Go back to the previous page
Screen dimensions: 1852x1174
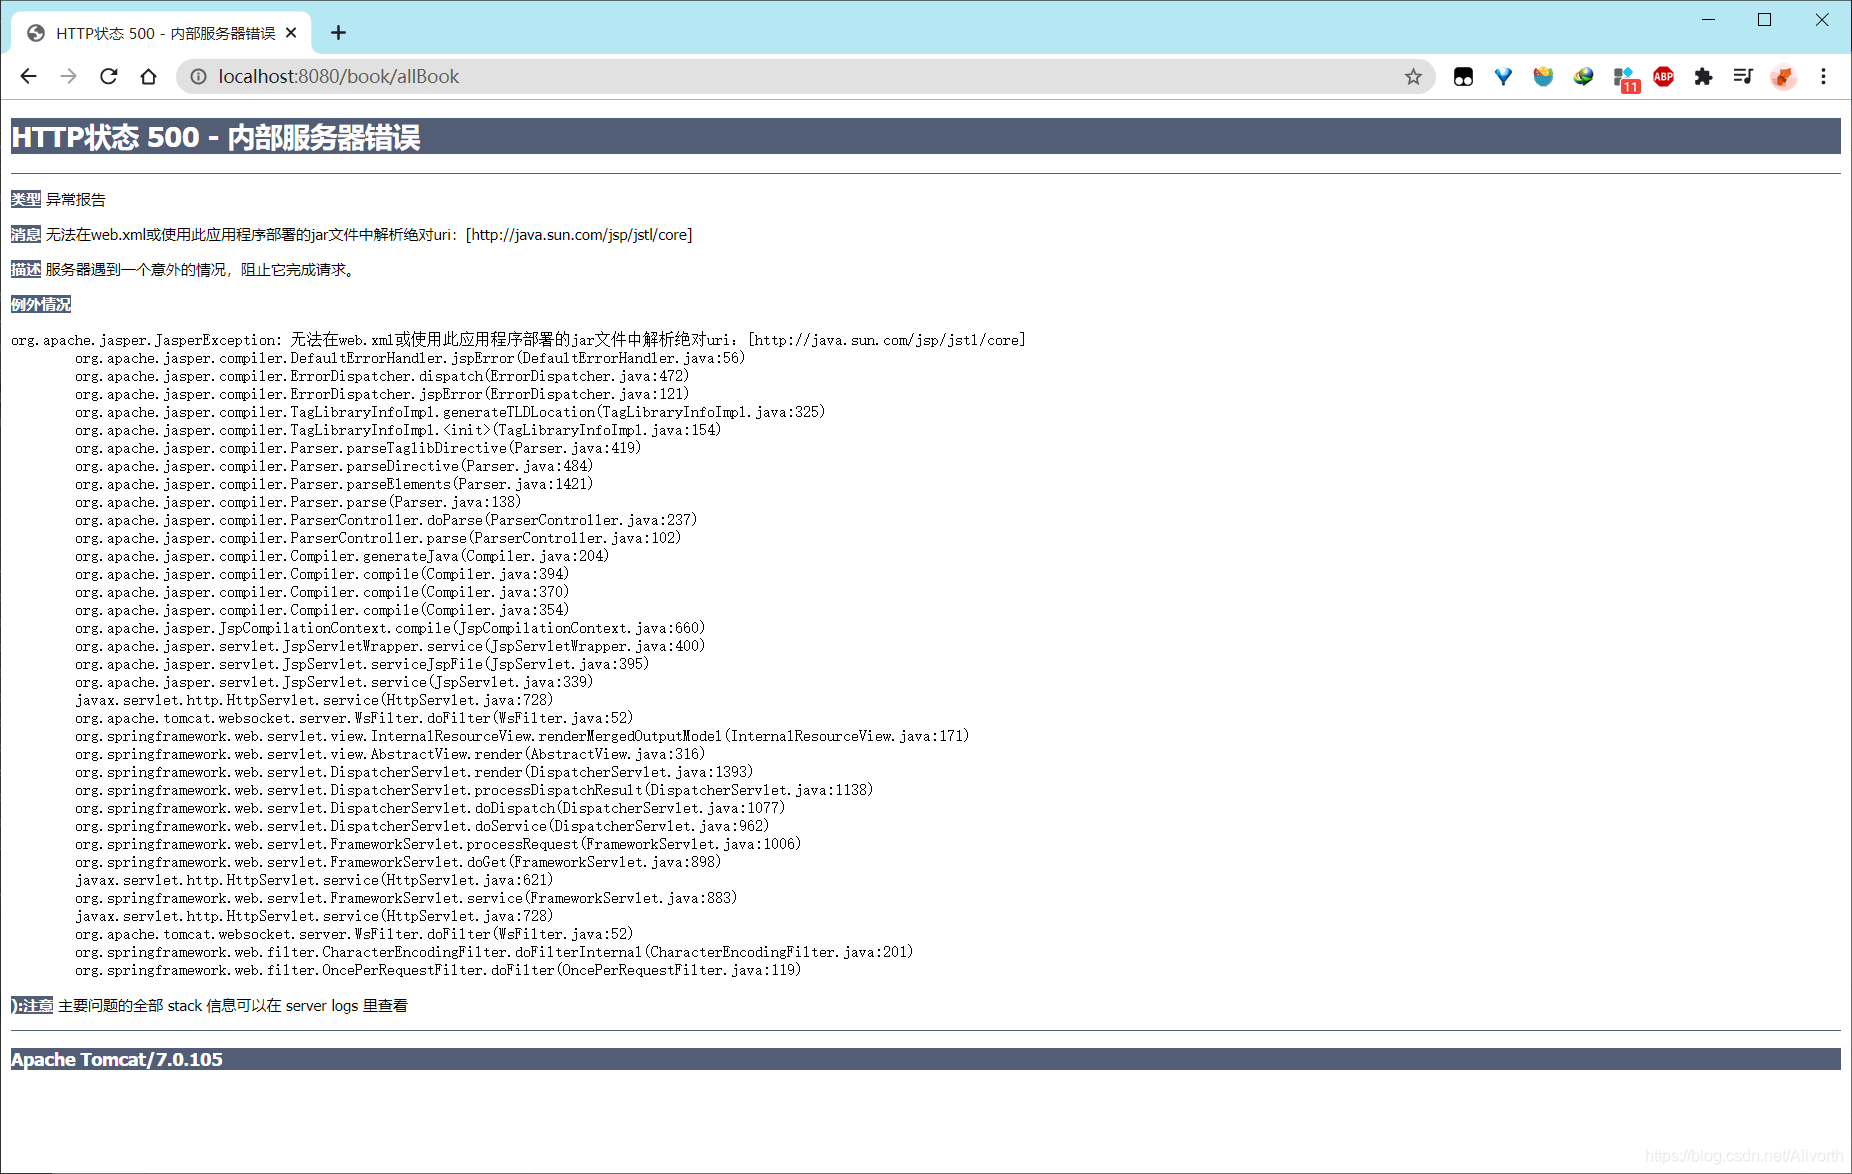28,76
